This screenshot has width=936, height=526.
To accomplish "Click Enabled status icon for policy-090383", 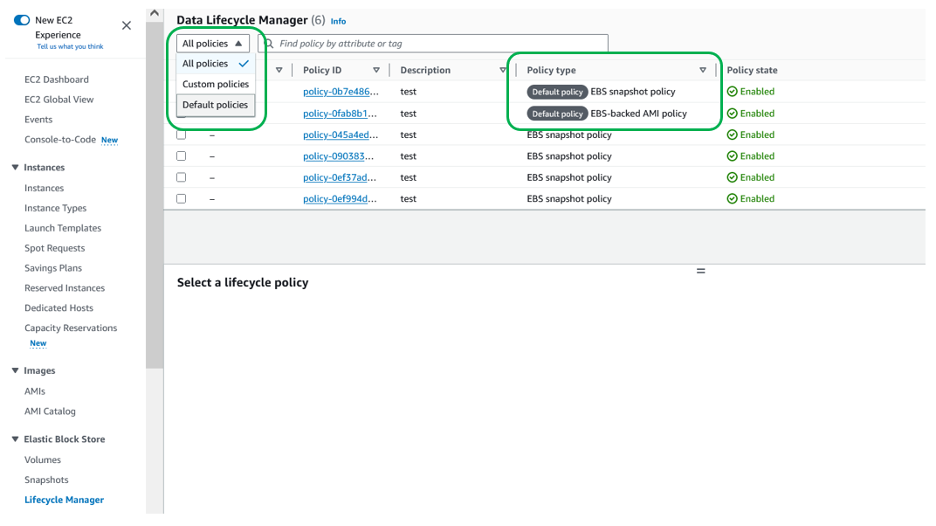I will 732,156.
